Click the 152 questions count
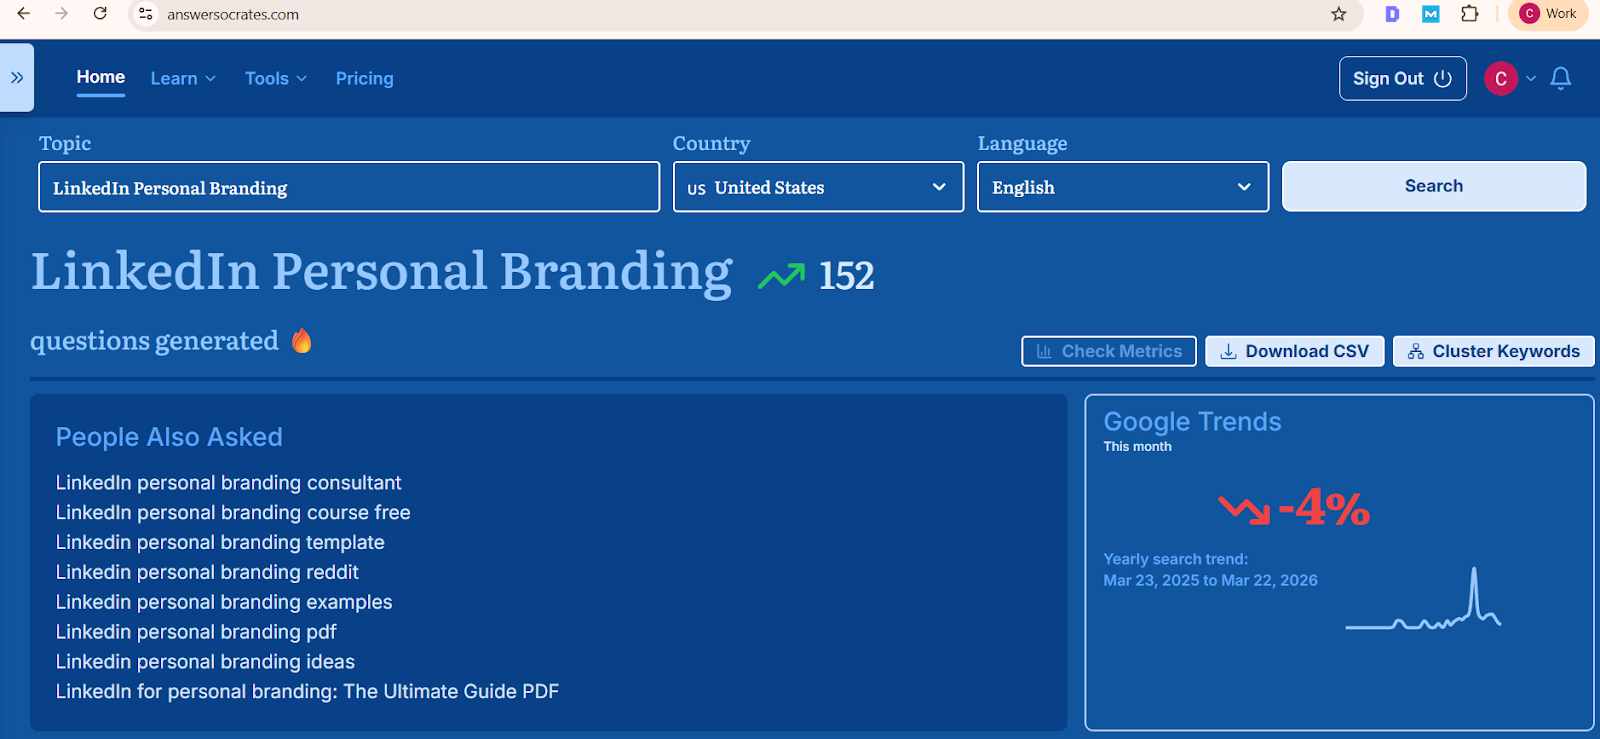The image size is (1600, 739). click(x=846, y=276)
